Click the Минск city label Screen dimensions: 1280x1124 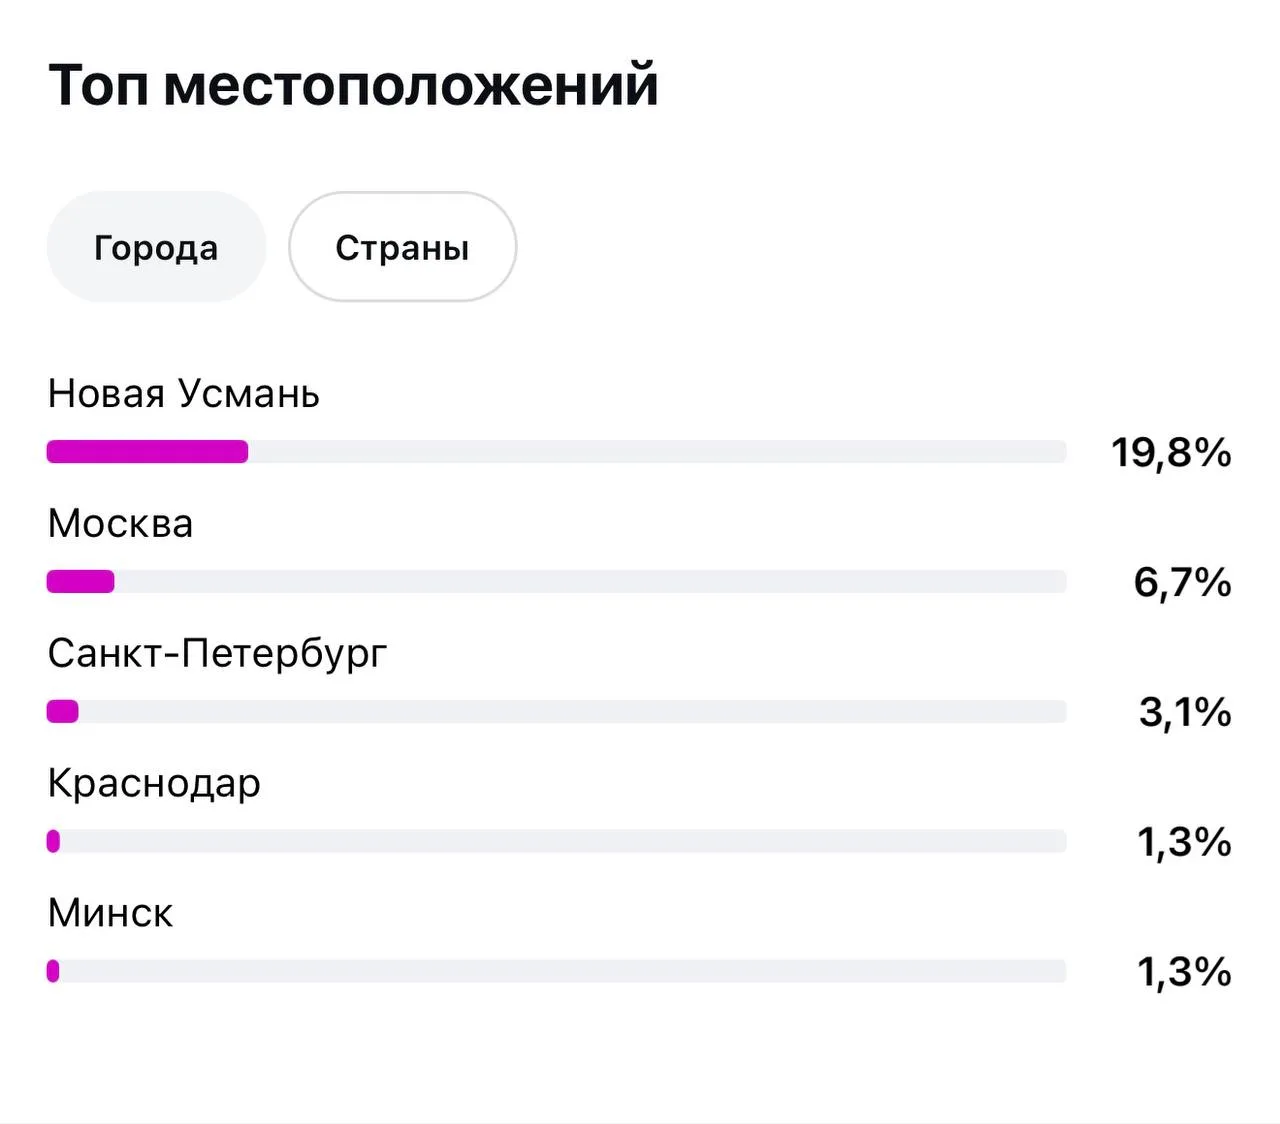(110, 913)
